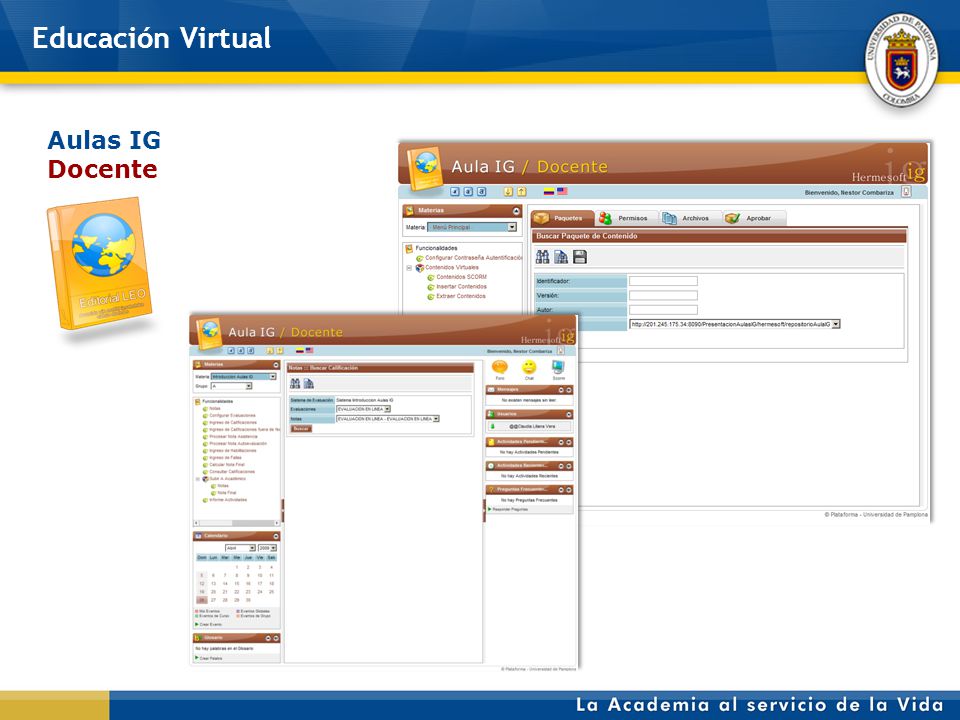Open the Archivos tab
The height and width of the screenshot is (720, 960).
click(690, 218)
